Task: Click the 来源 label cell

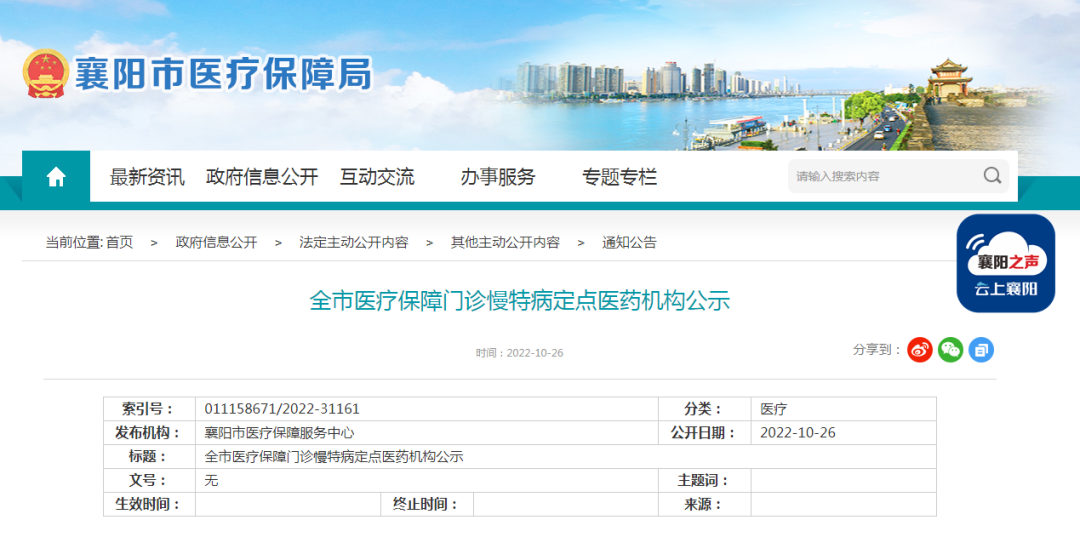Action: coord(705,505)
